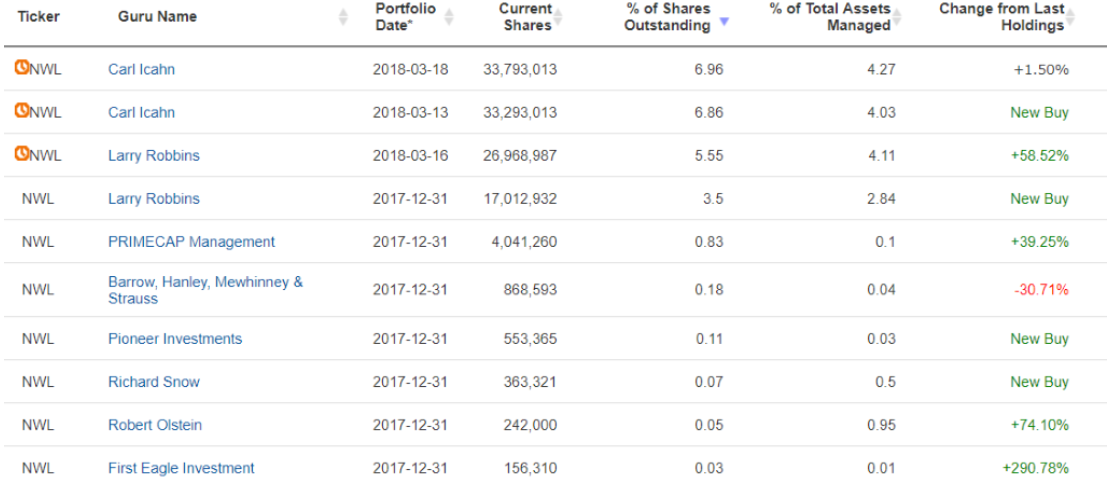Click the Guru Name header text
This screenshot has width=1108, height=486.
click(x=158, y=16)
